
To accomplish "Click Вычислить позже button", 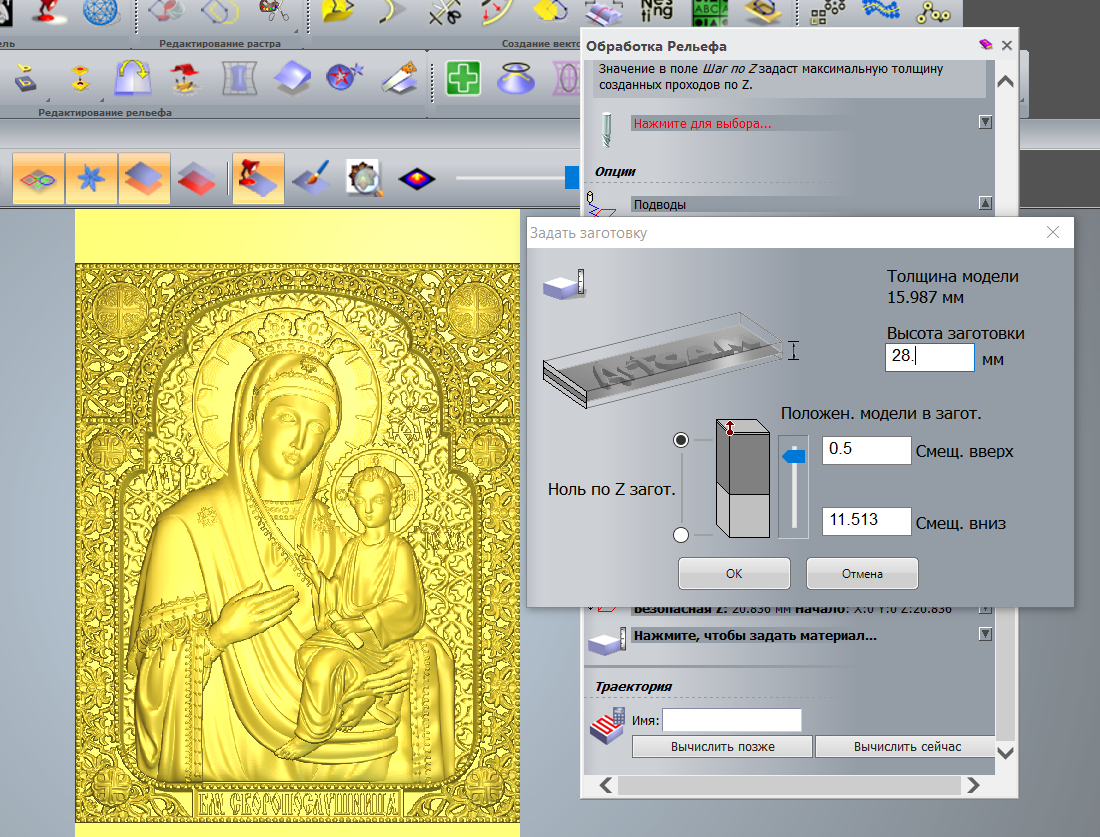I will pos(723,746).
